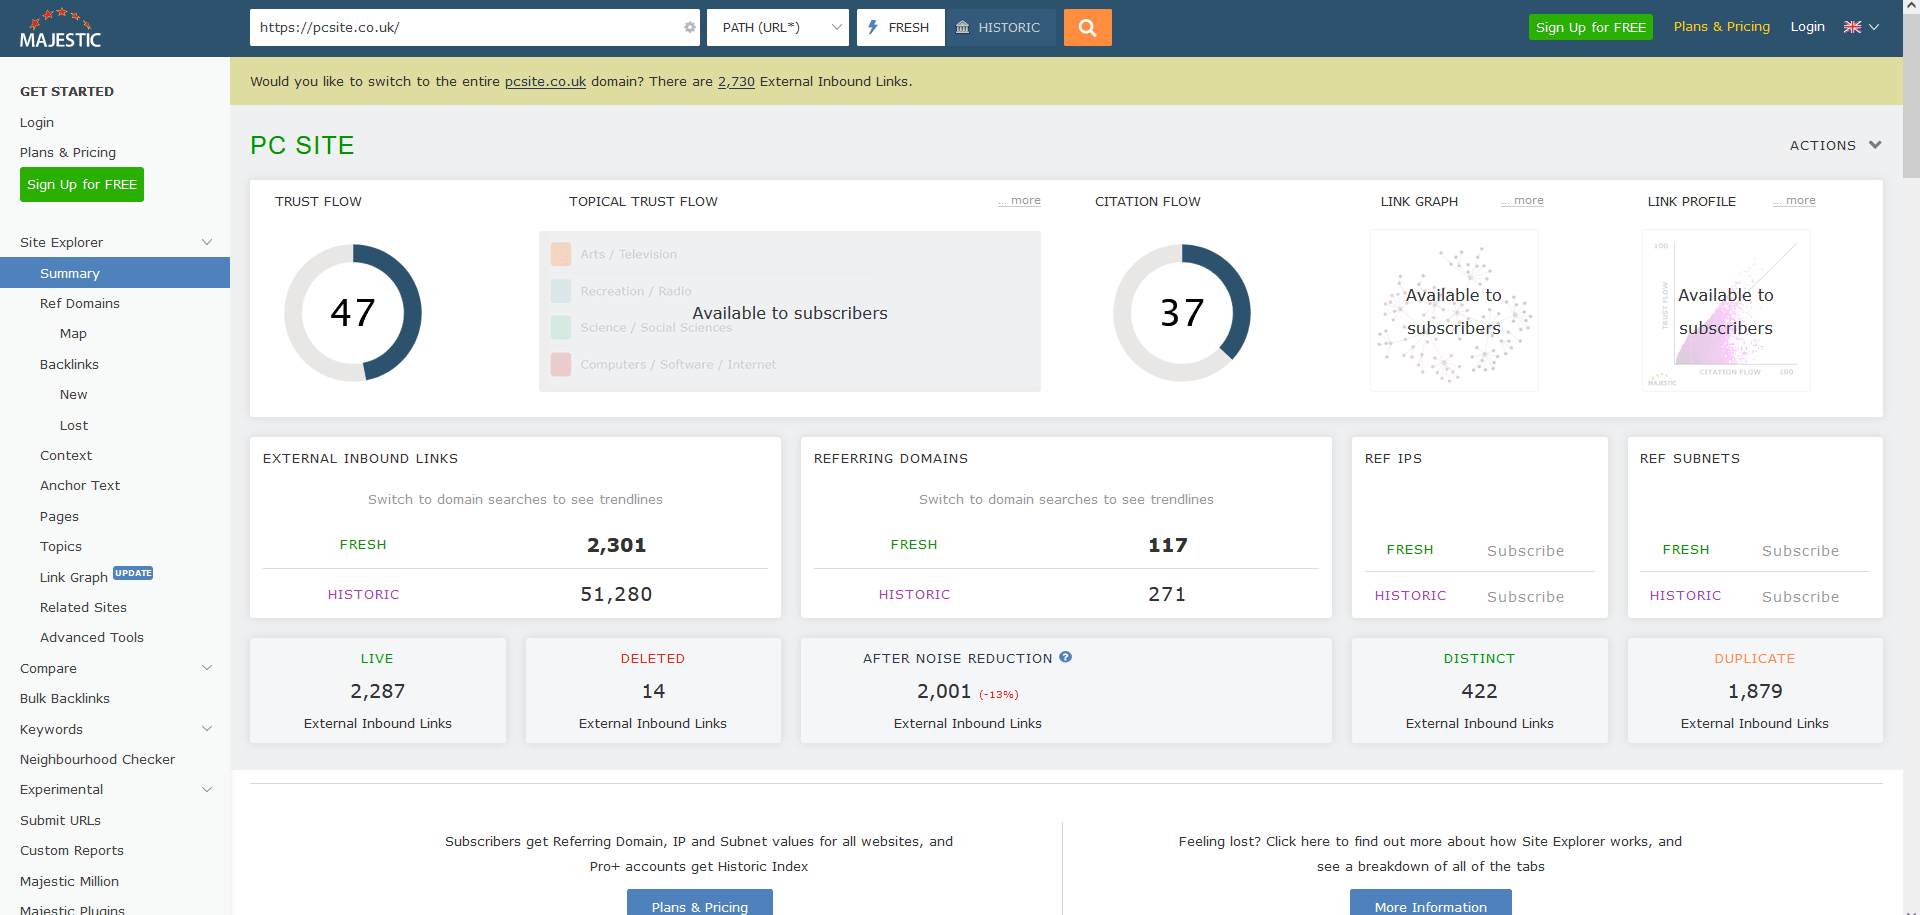Open Neighbourhood Checker in the sidebar
The height and width of the screenshot is (915, 1920).
97,759
